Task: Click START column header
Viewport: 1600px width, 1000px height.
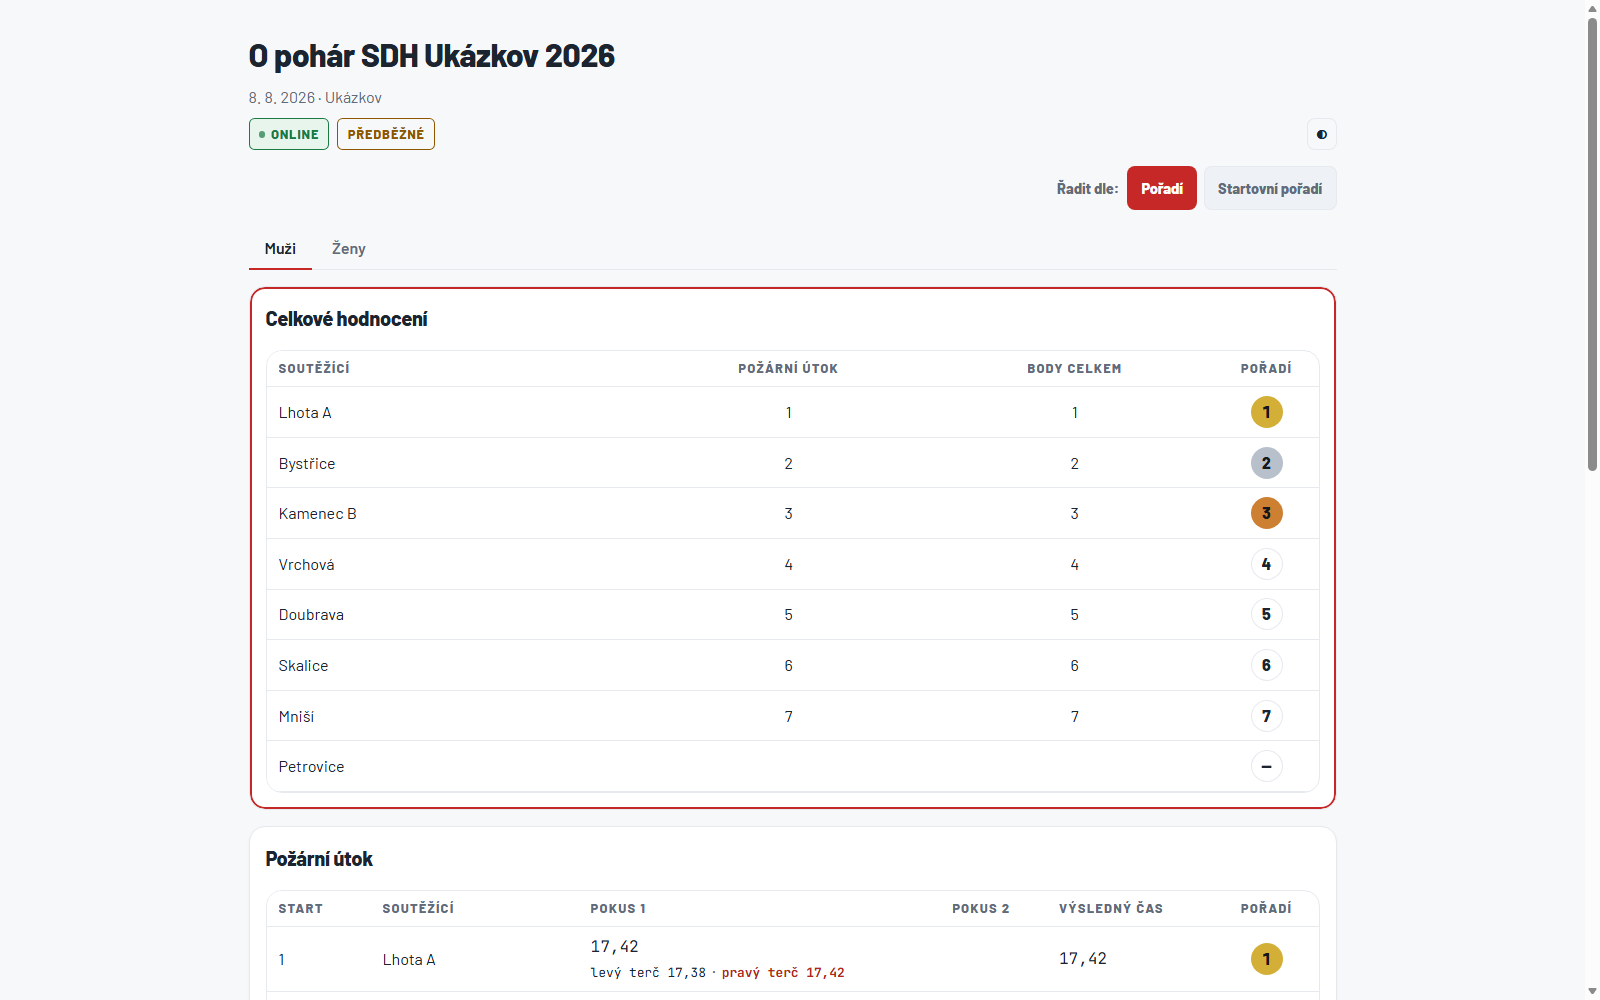Action: point(300,909)
